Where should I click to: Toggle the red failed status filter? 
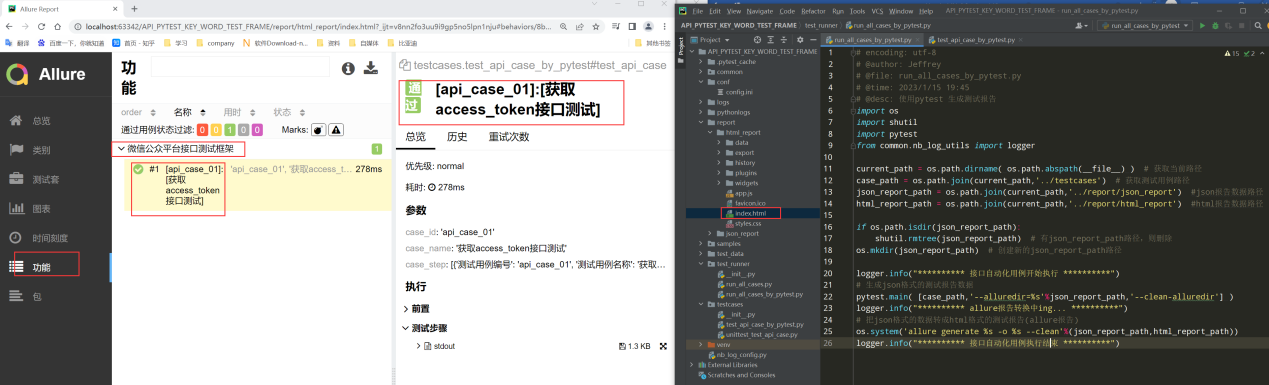tap(202, 130)
